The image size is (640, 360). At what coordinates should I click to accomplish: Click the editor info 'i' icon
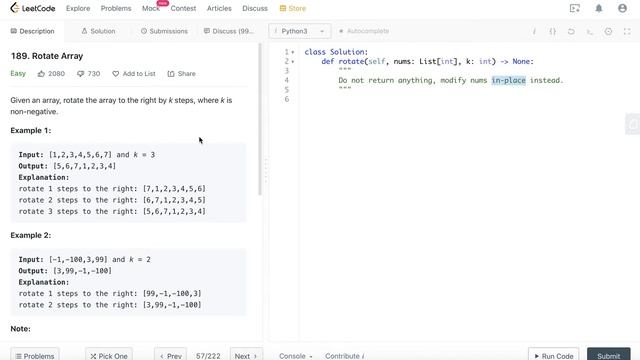(534, 31)
